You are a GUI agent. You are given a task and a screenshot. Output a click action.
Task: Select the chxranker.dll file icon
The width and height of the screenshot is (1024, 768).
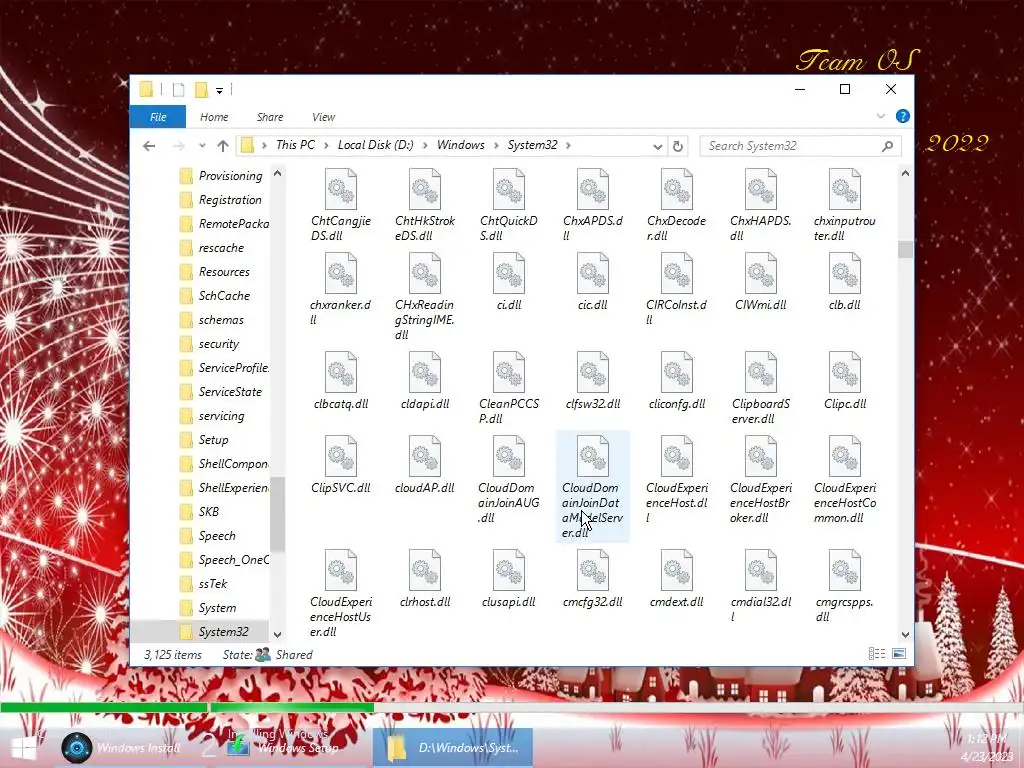[x=341, y=273]
